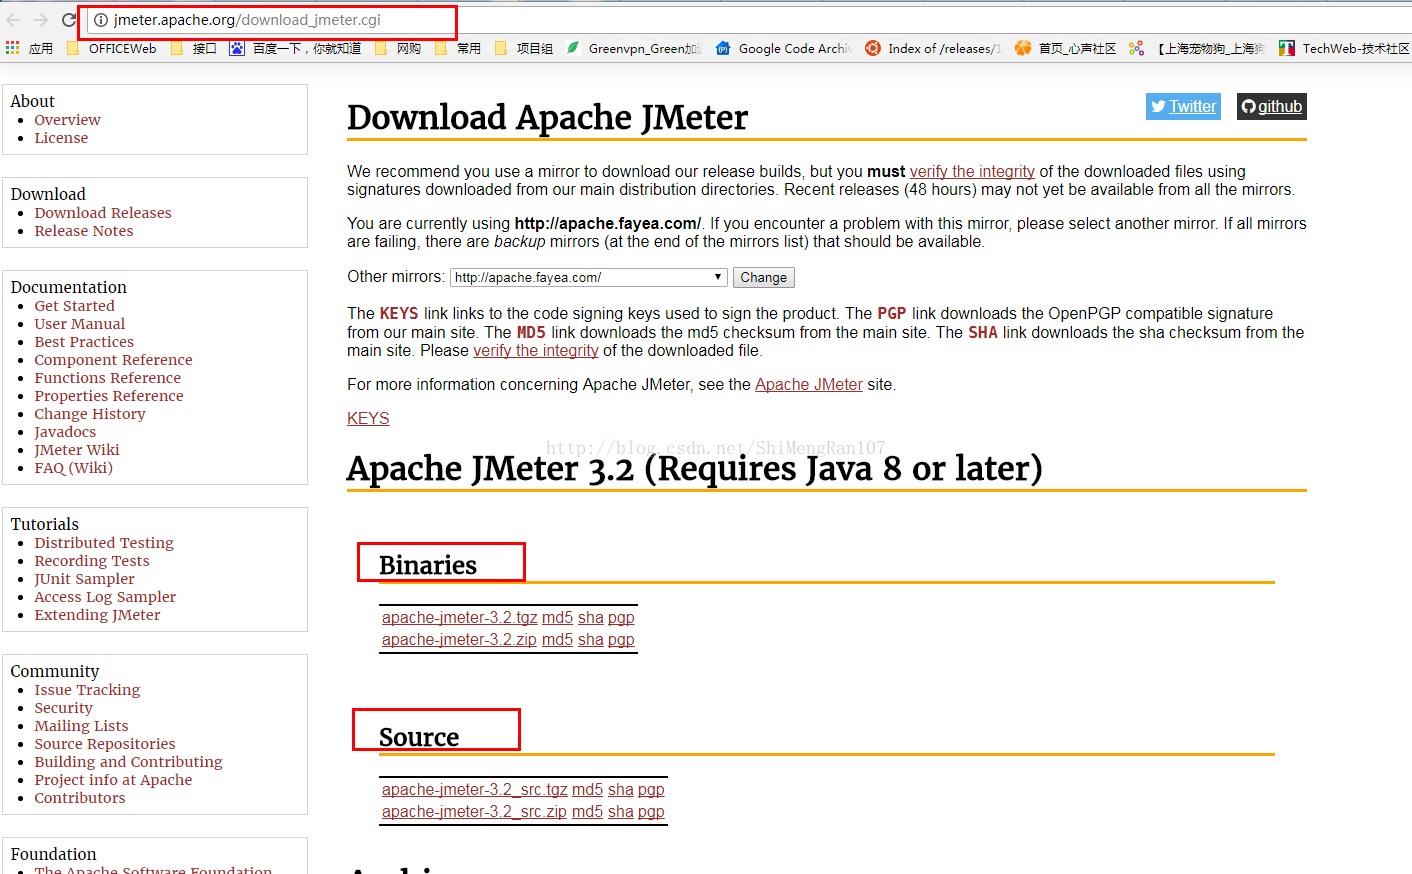
Task: Open the Baidu bookmark
Action: 295,48
